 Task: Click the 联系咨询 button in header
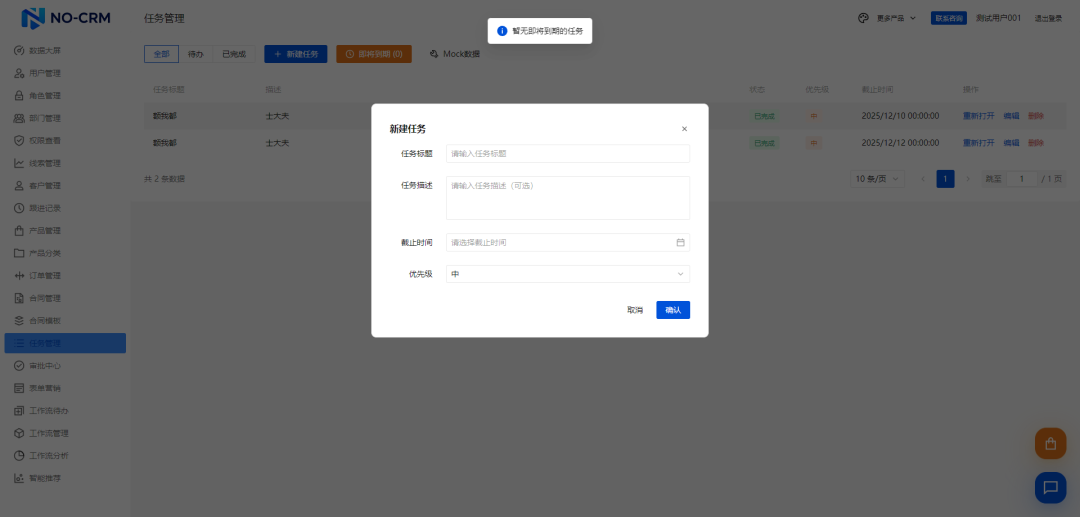coord(948,18)
